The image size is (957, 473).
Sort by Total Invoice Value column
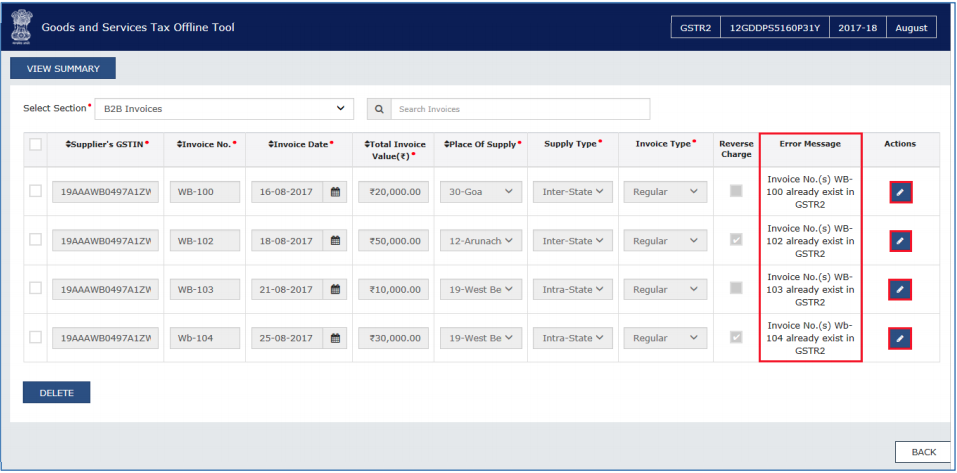(x=394, y=150)
